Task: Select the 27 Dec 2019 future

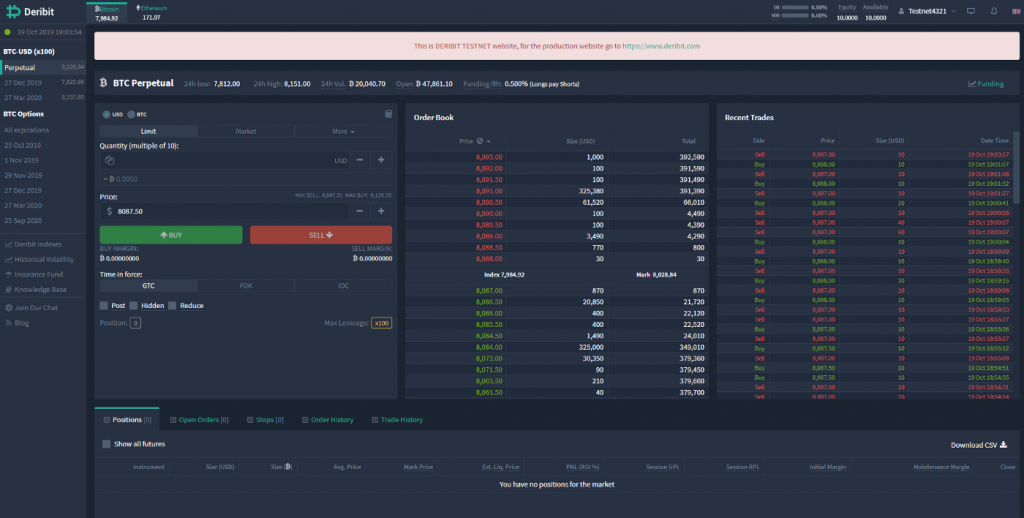Action: pos(44,83)
